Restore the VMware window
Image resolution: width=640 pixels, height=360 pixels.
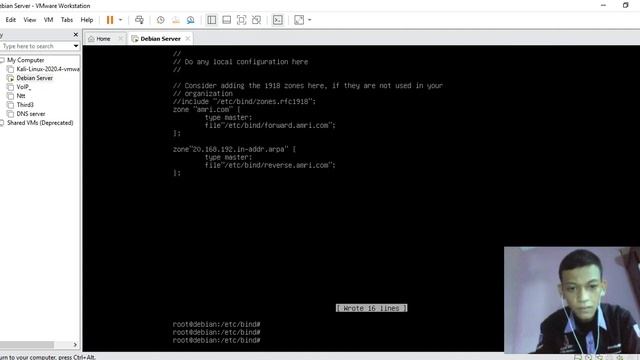tap(625, 5)
